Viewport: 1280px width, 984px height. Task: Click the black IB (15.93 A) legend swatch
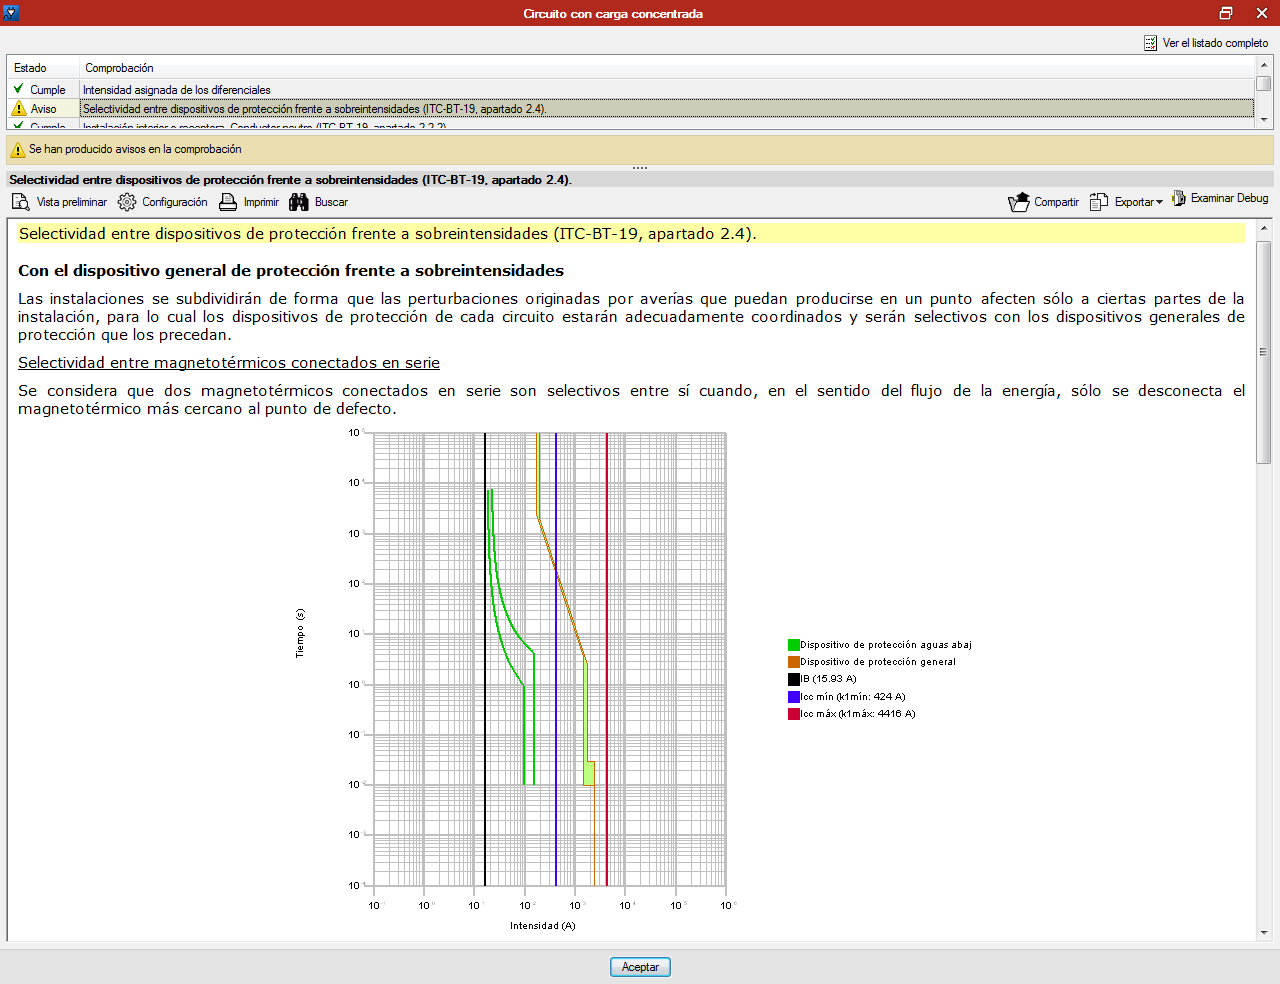pos(794,679)
